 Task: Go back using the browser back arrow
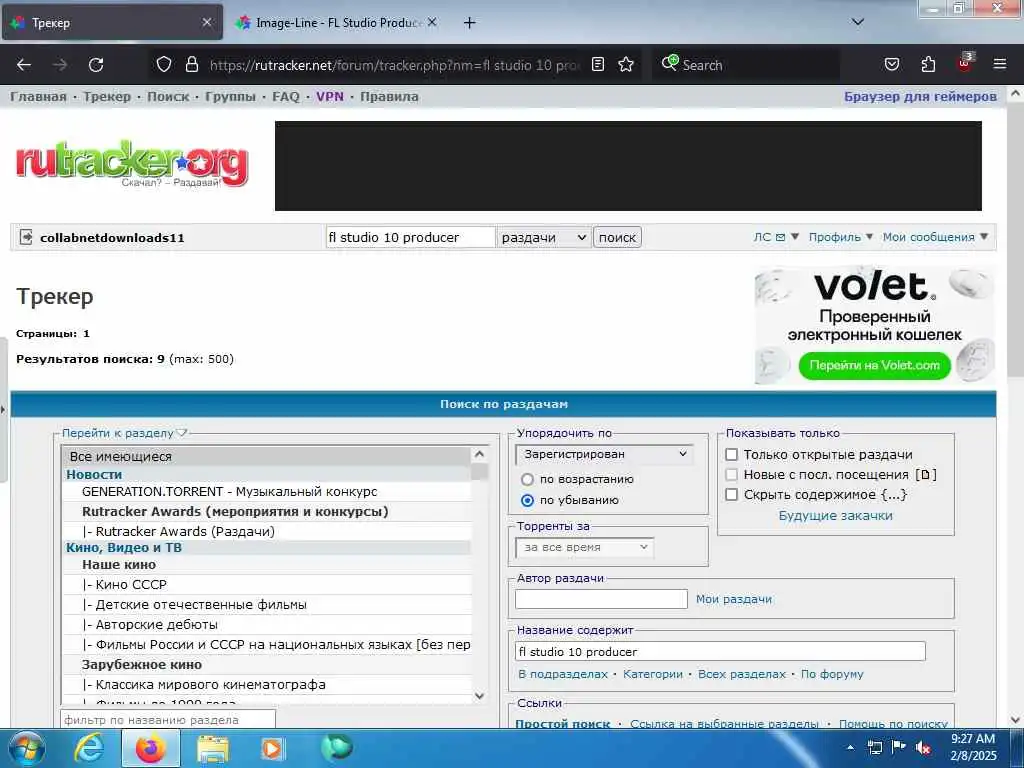click(x=24, y=65)
